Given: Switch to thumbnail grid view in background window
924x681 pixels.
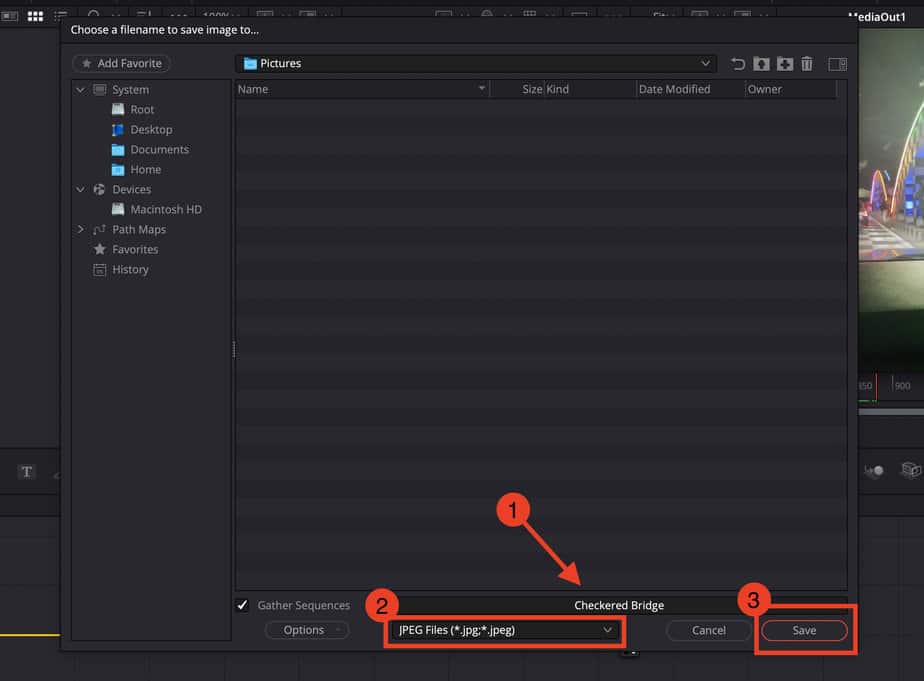Looking at the screenshot, I should click(x=35, y=16).
